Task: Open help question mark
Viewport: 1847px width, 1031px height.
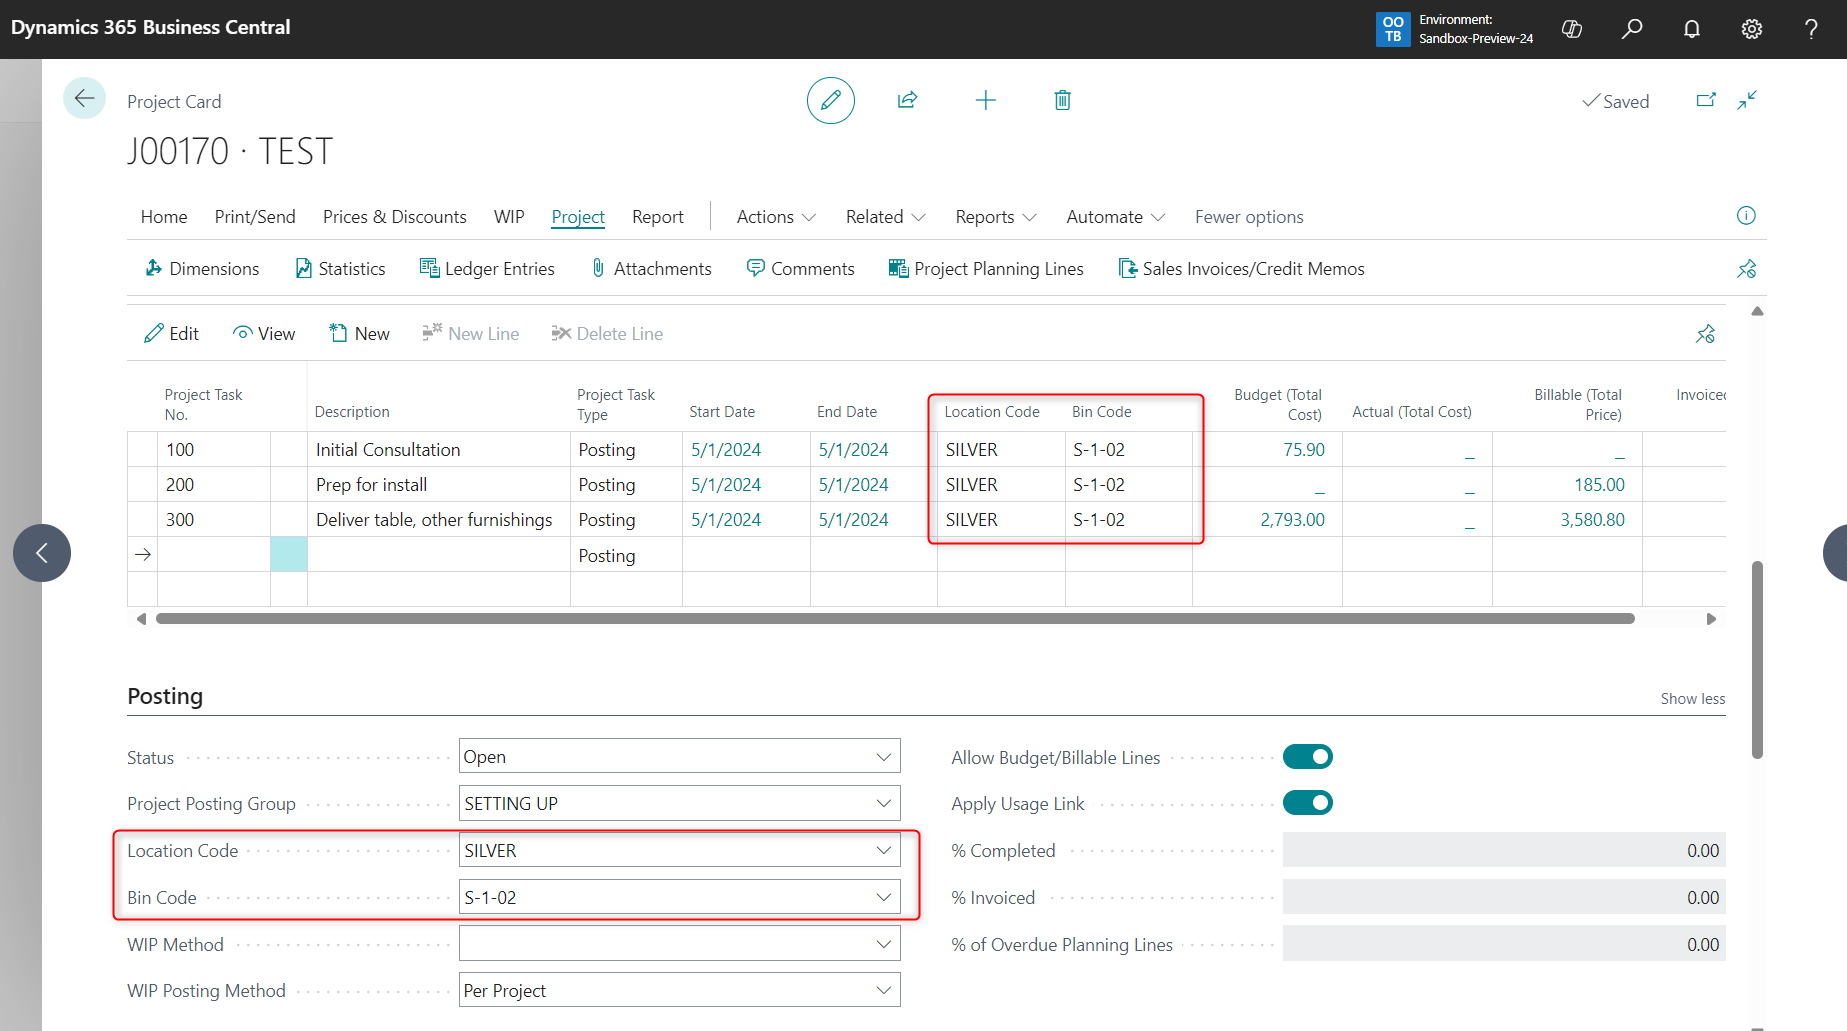Action: click(x=1811, y=29)
